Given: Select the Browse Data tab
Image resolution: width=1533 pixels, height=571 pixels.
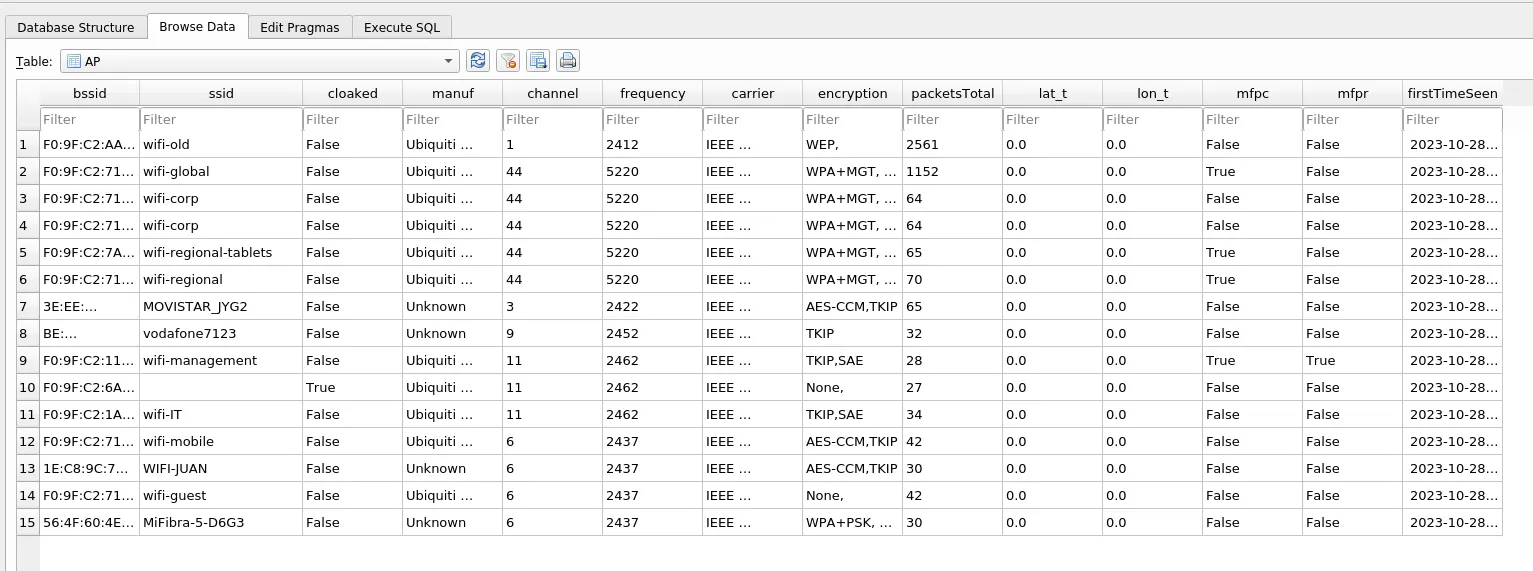Looking at the screenshot, I should pos(197,26).
